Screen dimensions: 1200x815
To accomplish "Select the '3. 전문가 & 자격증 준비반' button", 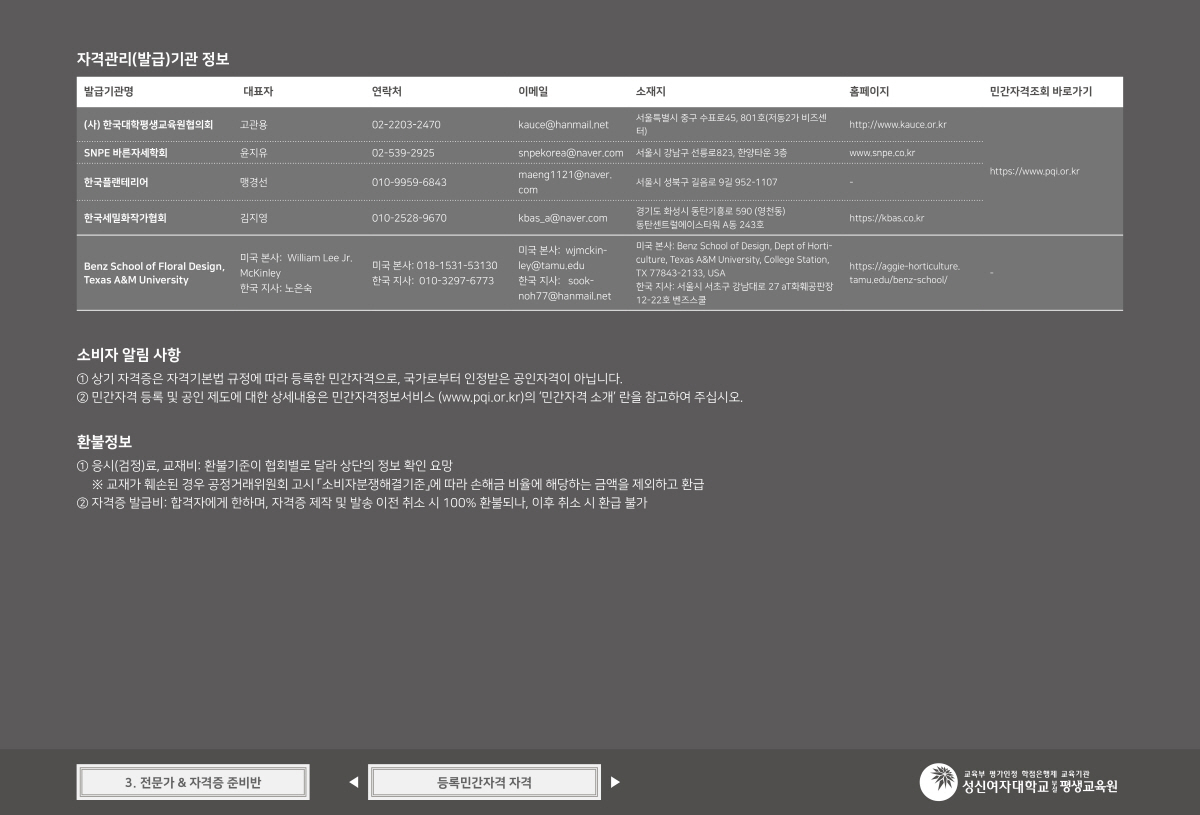I will pyautogui.click(x=193, y=782).
